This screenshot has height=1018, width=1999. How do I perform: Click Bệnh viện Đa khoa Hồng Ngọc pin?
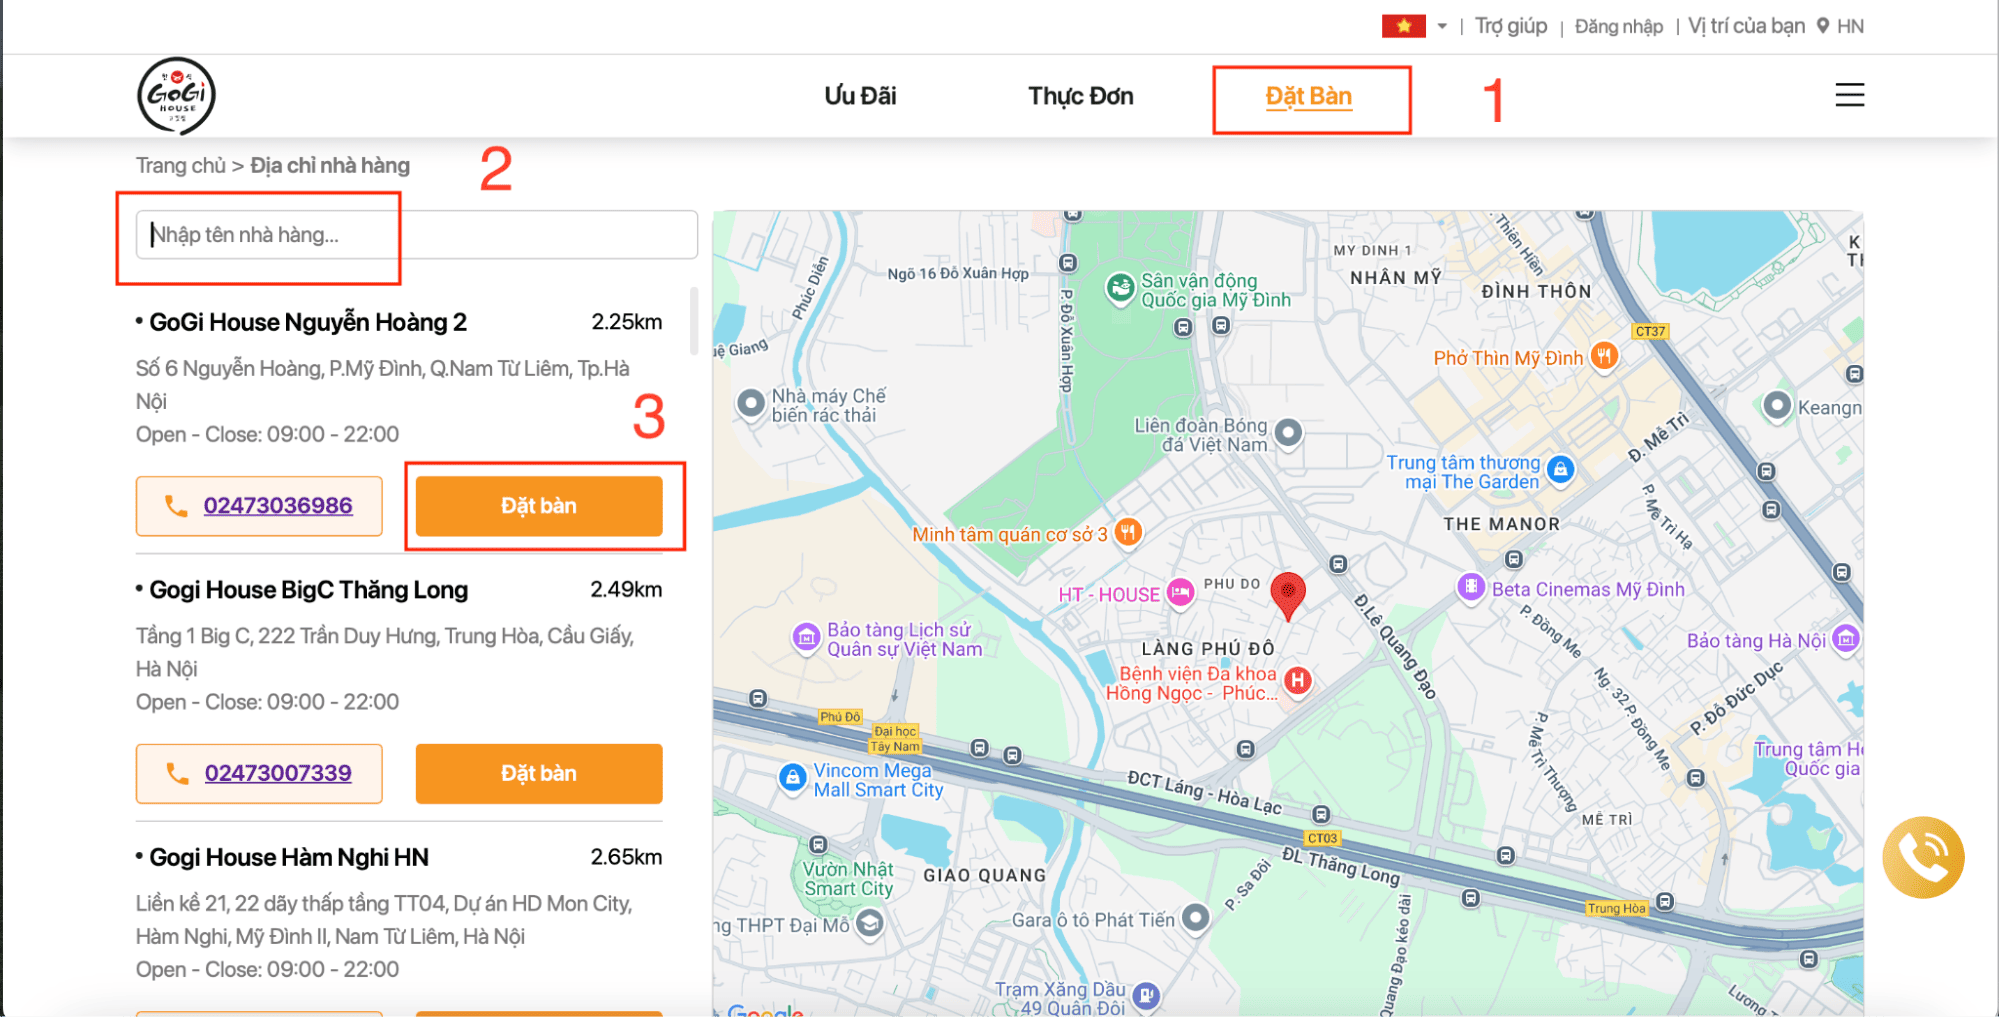click(1297, 681)
